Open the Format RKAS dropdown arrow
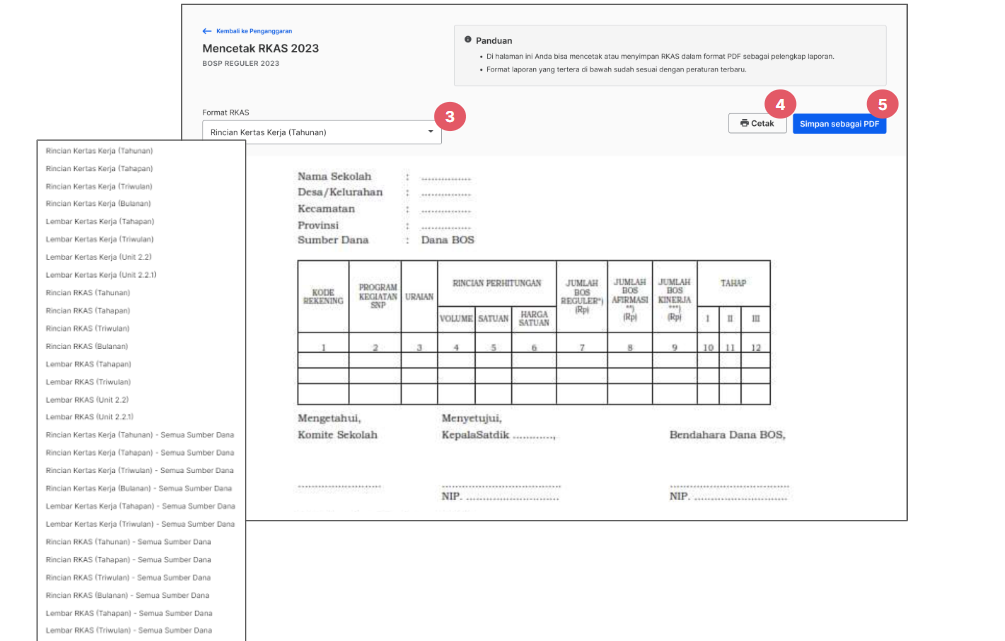This screenshot has width=1005, height=641. tap(431, 131)
